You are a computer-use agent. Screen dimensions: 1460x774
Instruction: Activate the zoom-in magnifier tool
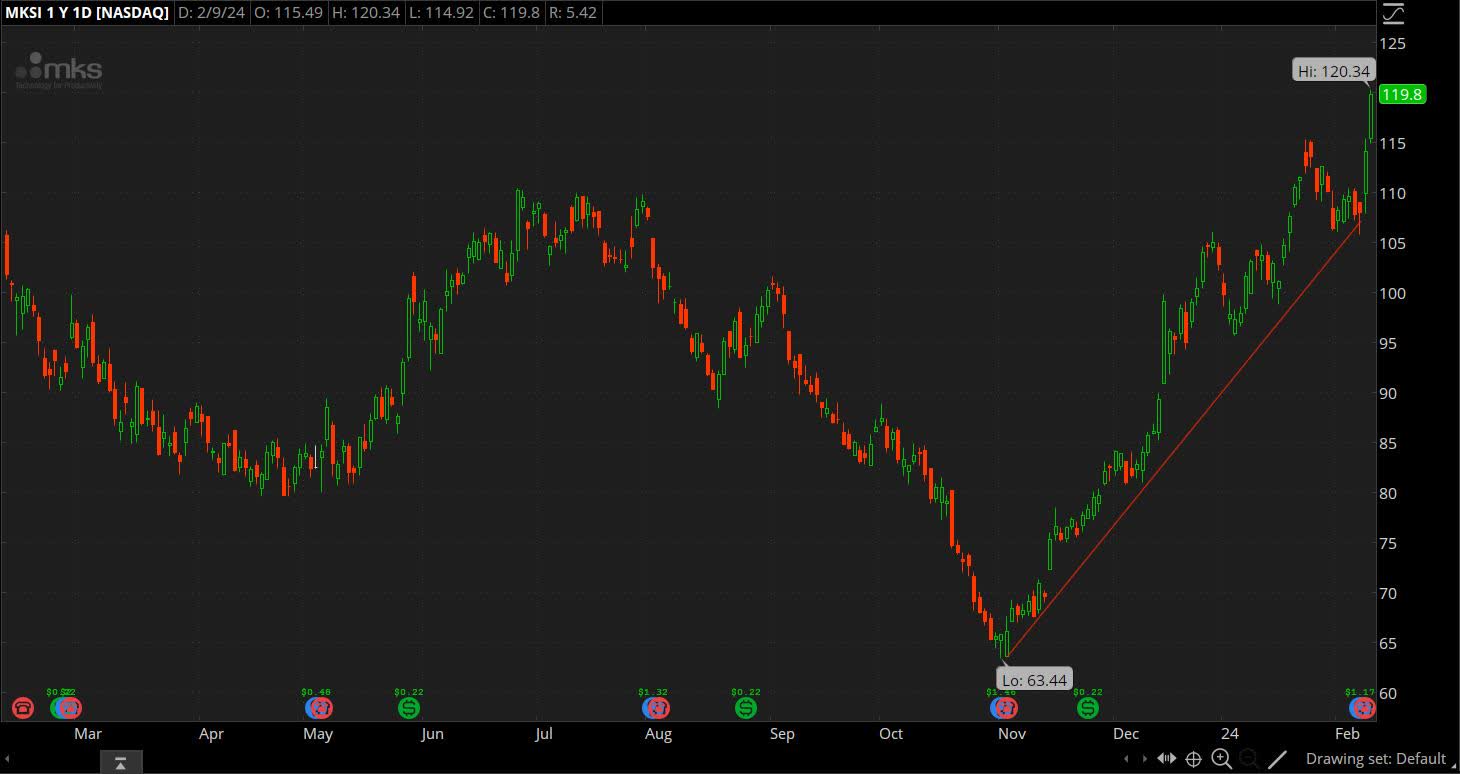click(1221, 758)
